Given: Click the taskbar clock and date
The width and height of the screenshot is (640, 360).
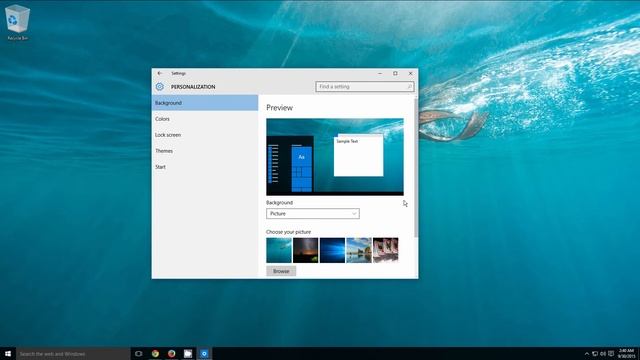Looking at the screenshot, I should point(627,353).
